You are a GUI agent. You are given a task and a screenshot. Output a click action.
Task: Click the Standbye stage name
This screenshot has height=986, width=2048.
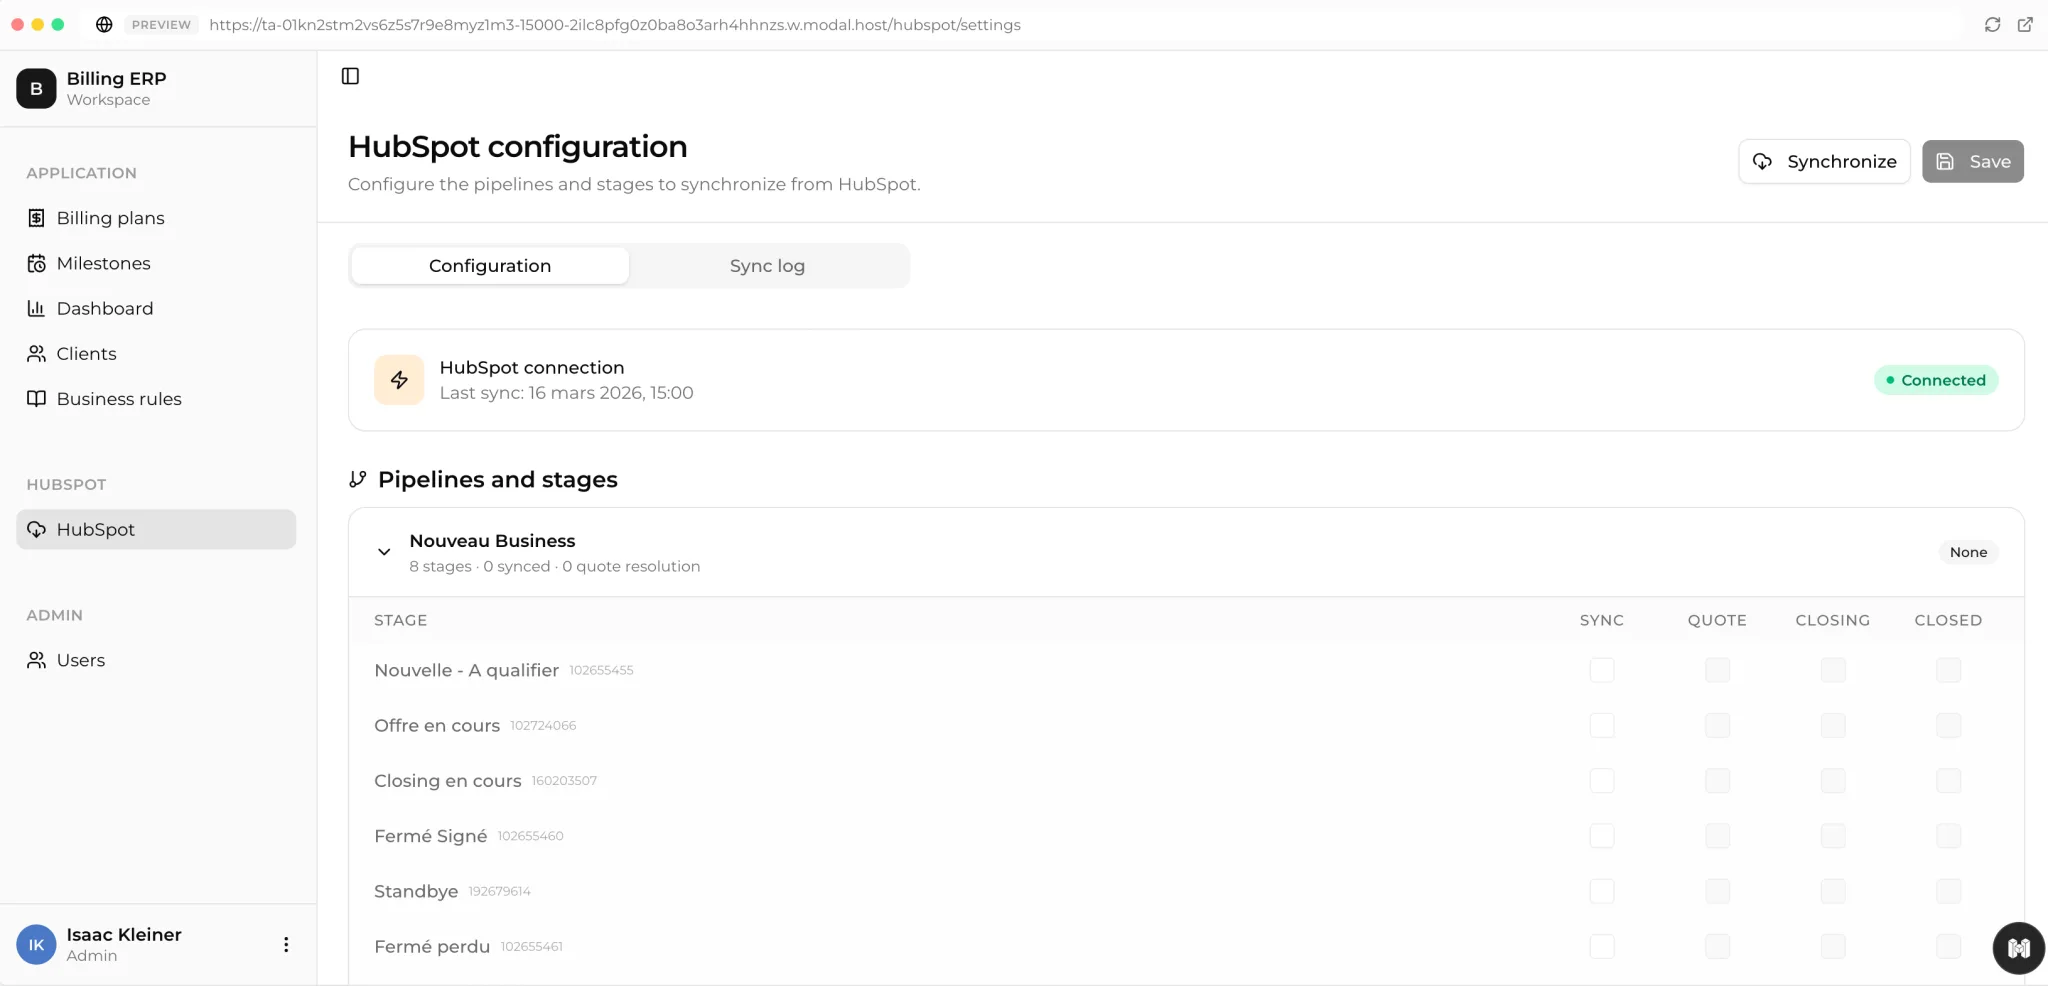click(x=416, y=891)
